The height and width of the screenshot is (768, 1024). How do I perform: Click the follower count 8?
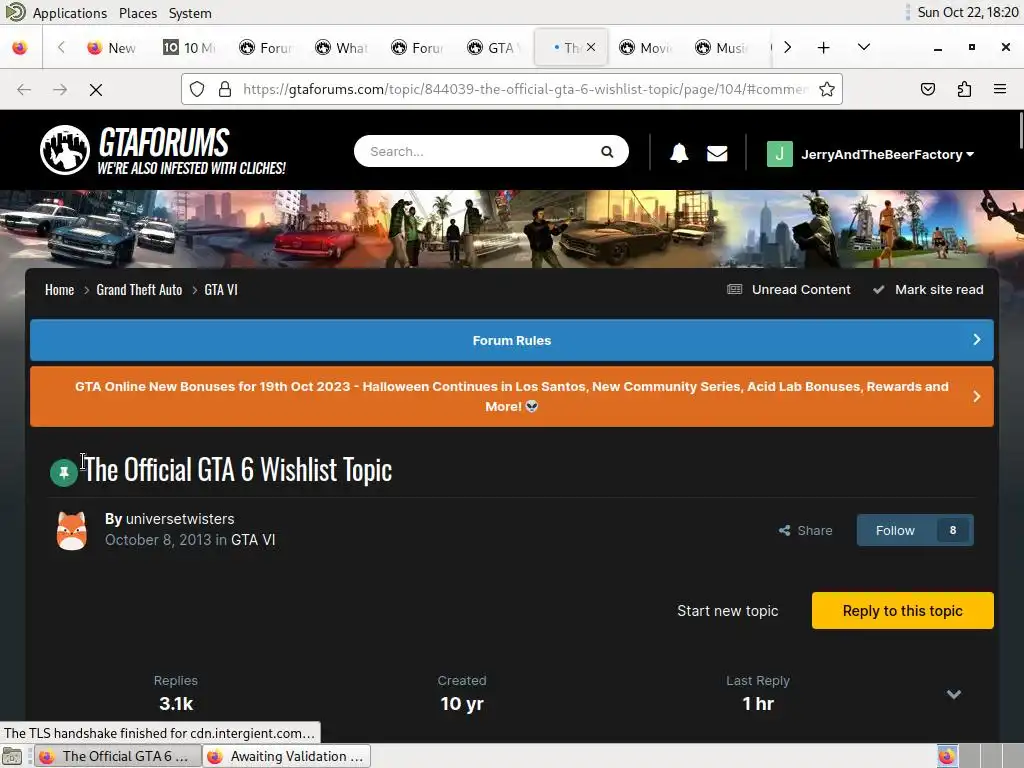coord(953,530)
